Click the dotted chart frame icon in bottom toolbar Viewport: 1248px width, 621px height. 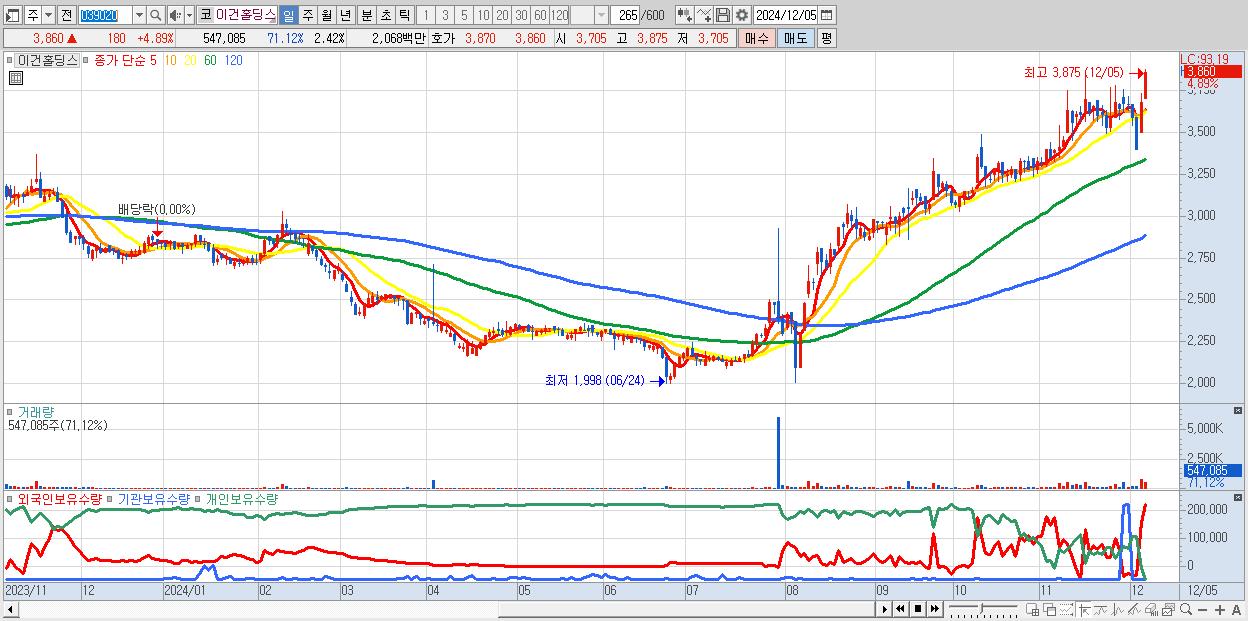pyautogui.click(x=1066, y=609)
